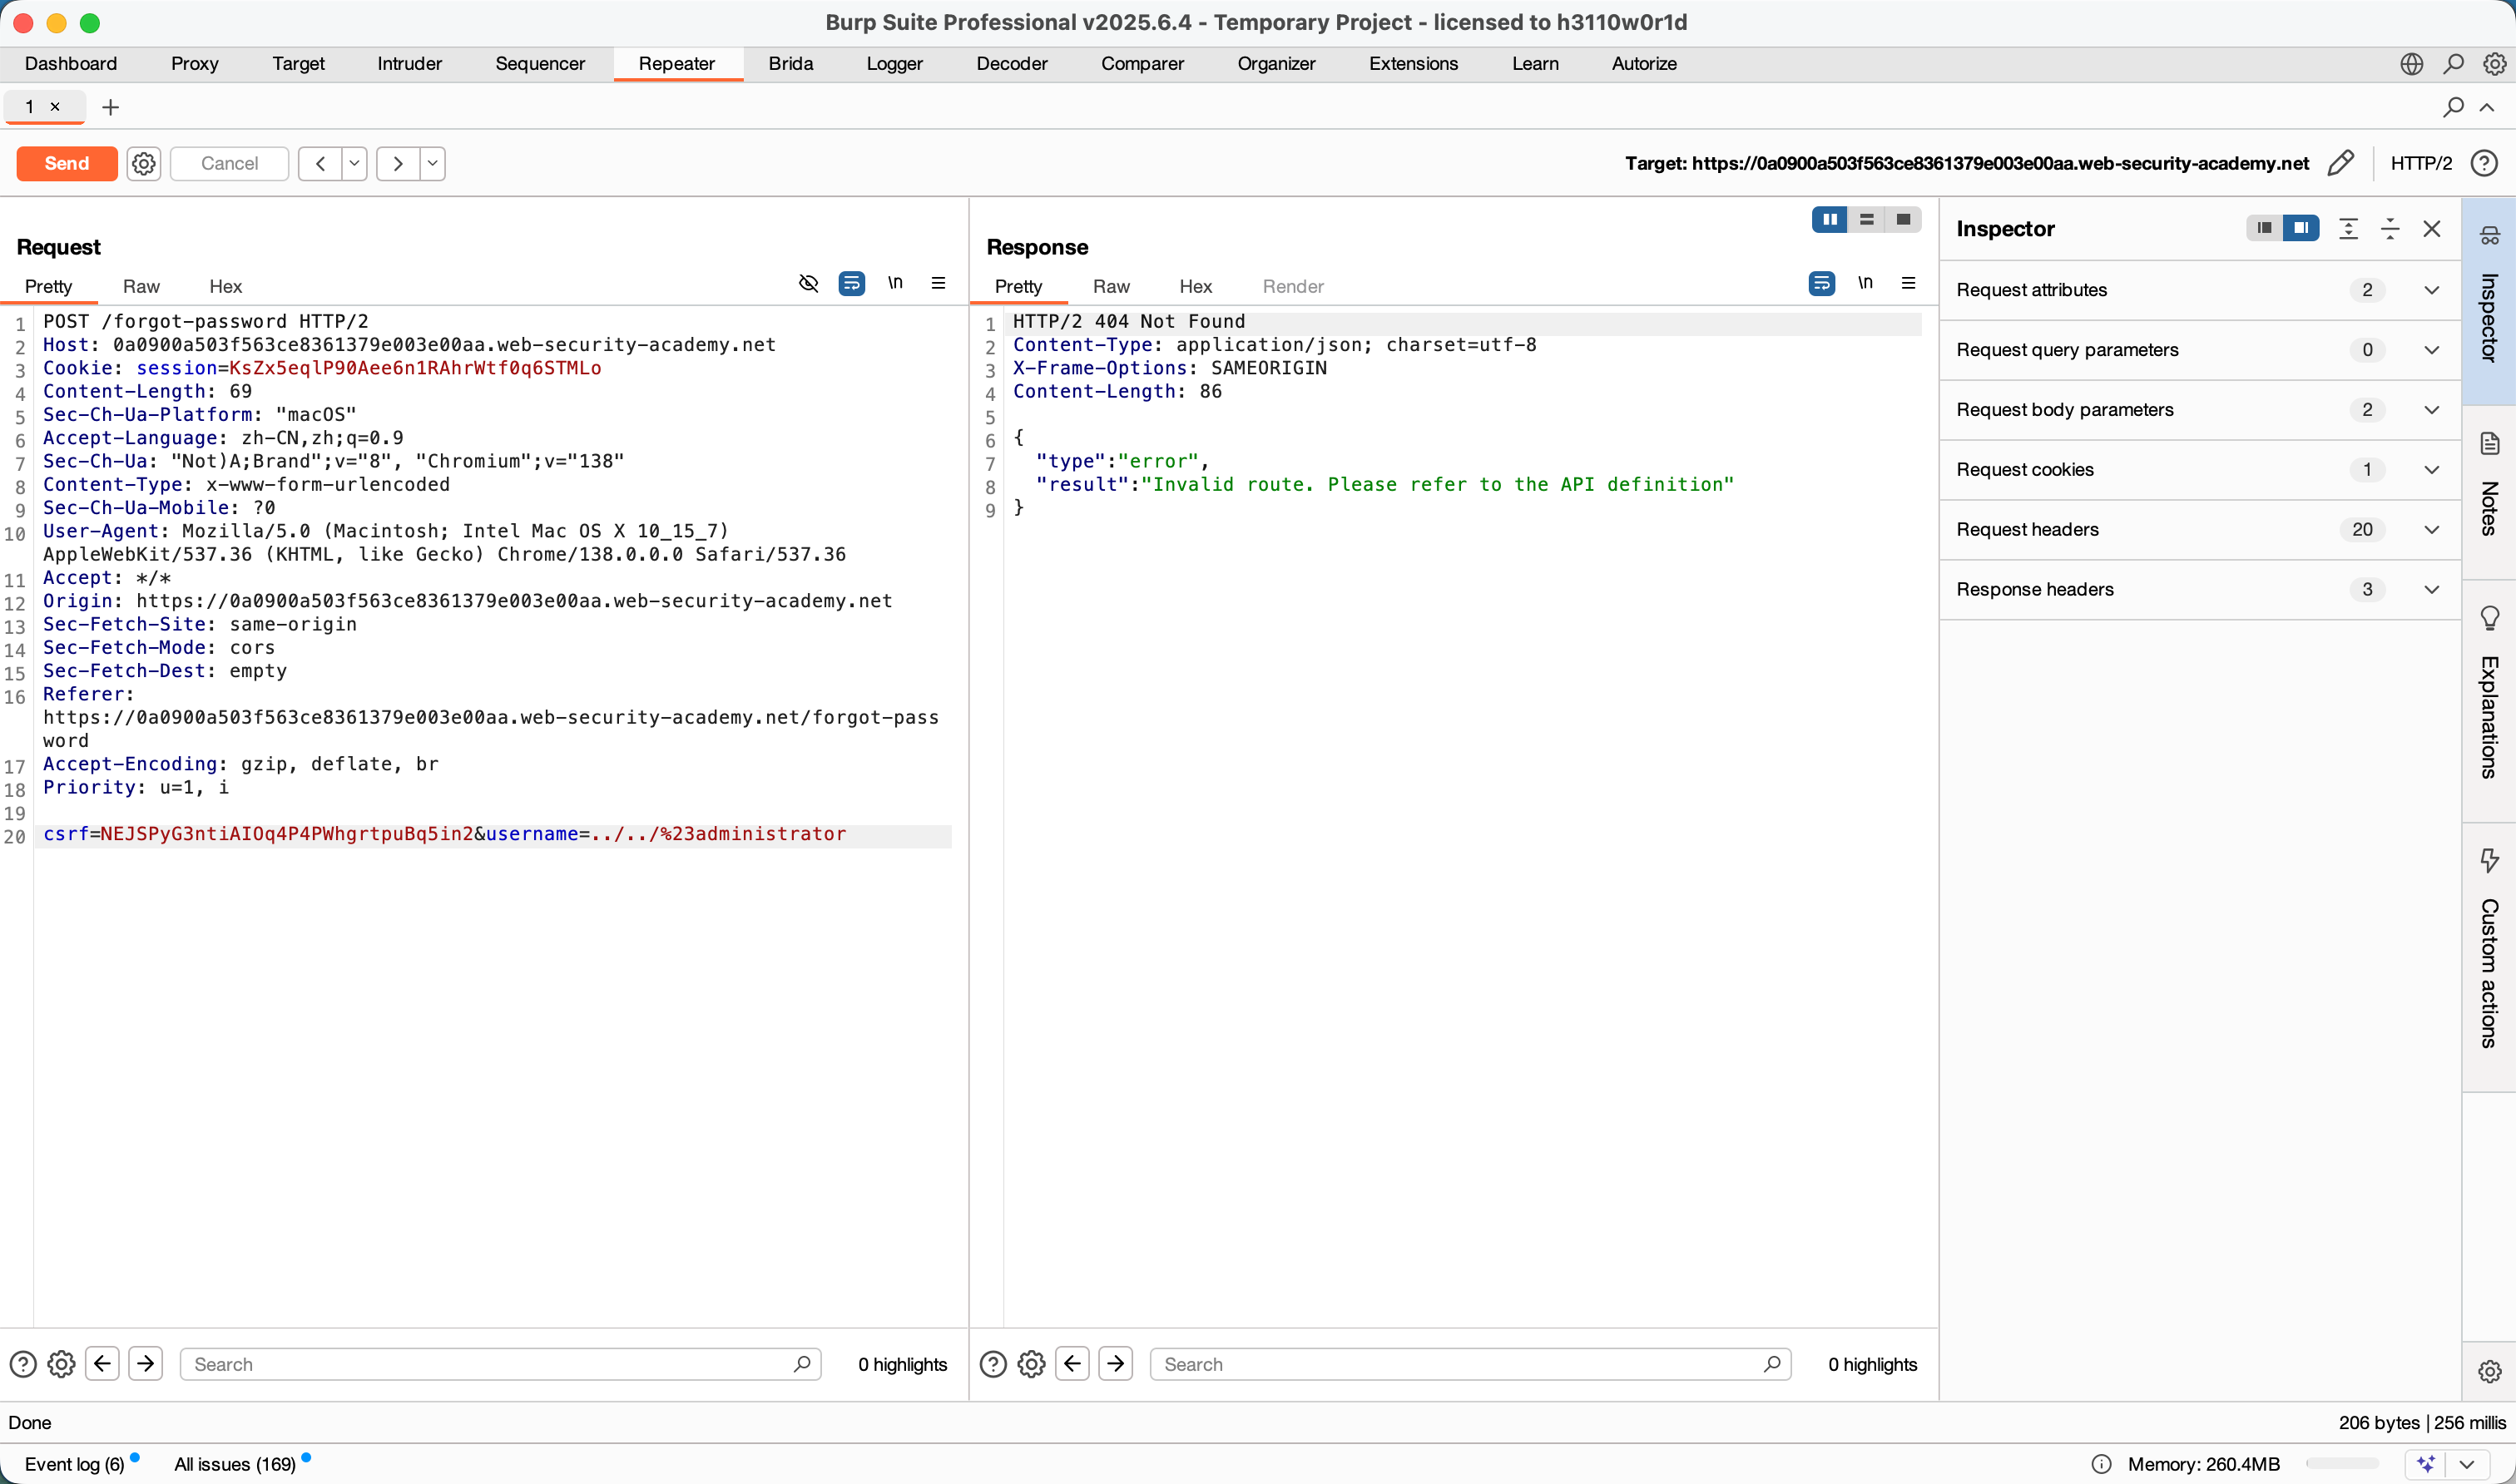Click the edit target pencil icon
The width and height of the screenshot is (2516, 1484).
click(2341, 163)
